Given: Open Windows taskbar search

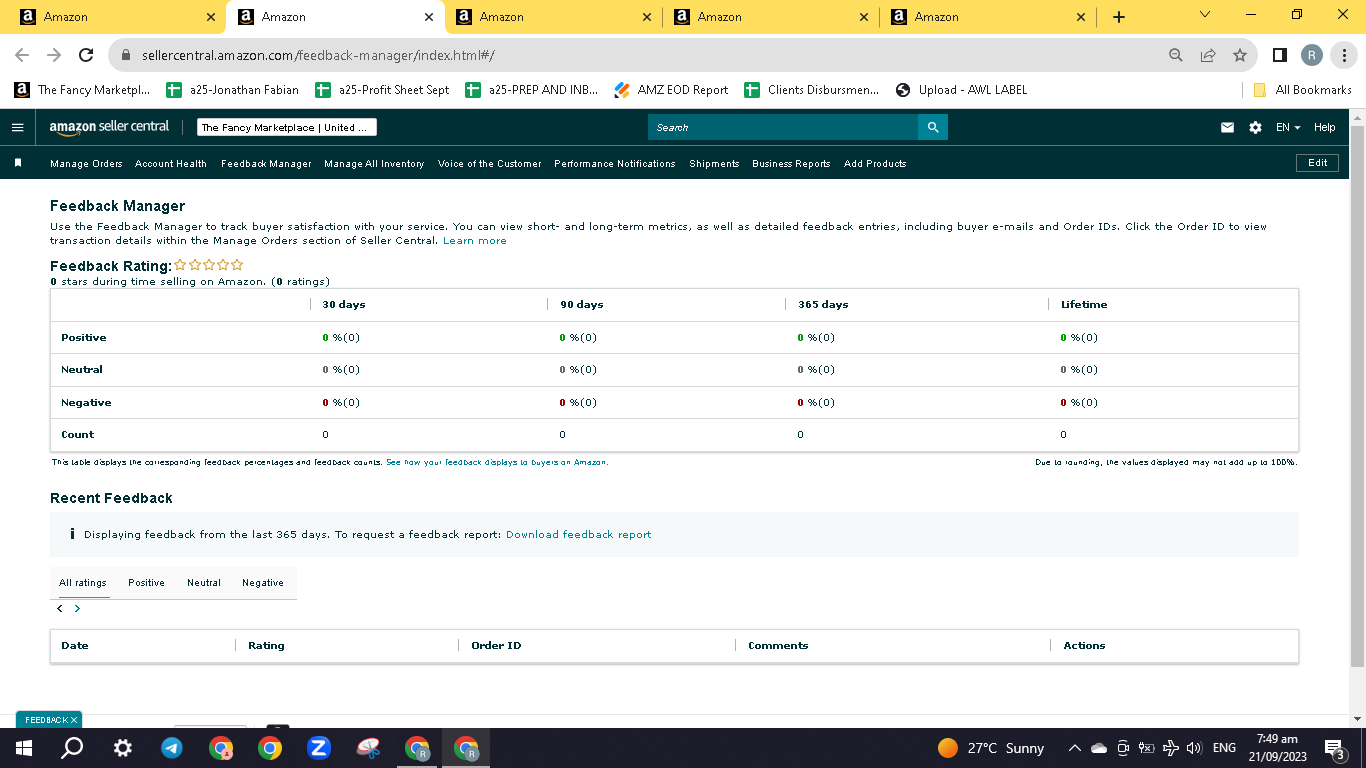Looking at the screenshot, I should point(72,748).
